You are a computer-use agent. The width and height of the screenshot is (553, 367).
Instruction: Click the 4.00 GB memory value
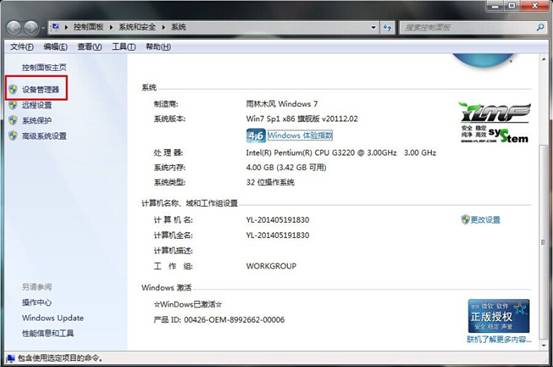click(x=286, y=167)
